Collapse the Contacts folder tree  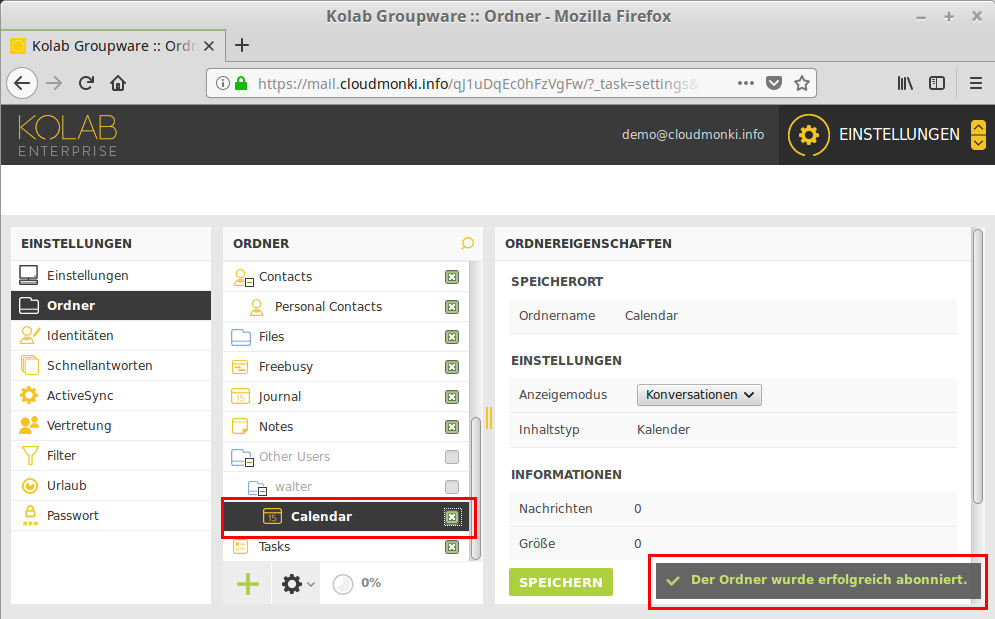249,282
